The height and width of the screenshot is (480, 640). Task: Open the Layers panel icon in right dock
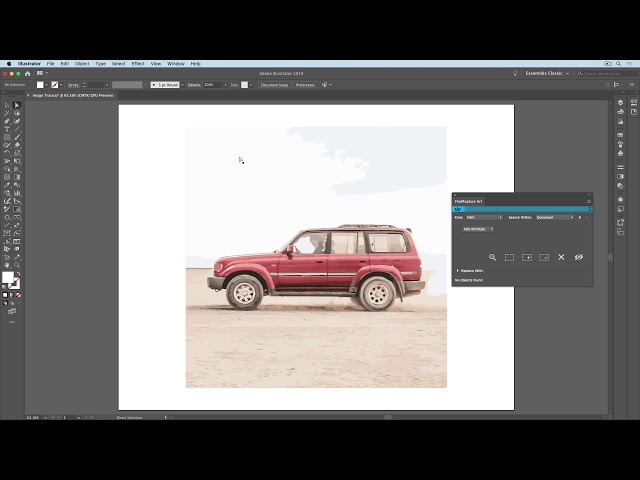tap(620, 102)
